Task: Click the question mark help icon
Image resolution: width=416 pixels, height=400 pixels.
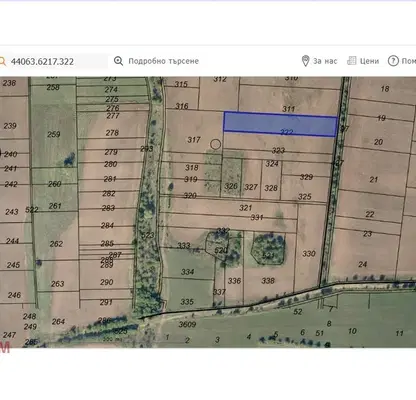Action: pos(393,61)
